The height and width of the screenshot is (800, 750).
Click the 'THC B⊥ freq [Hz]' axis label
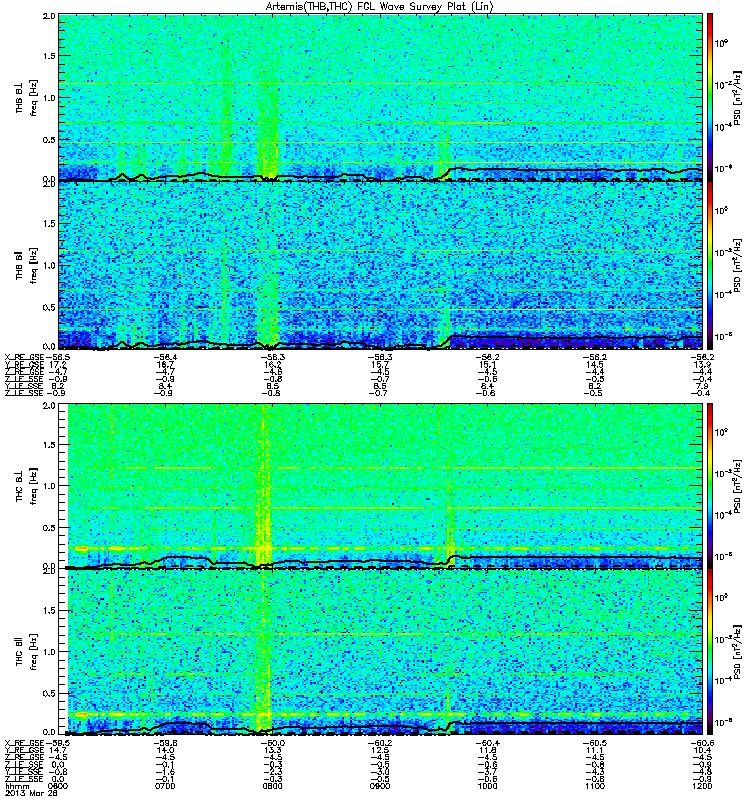pos(27,485)
